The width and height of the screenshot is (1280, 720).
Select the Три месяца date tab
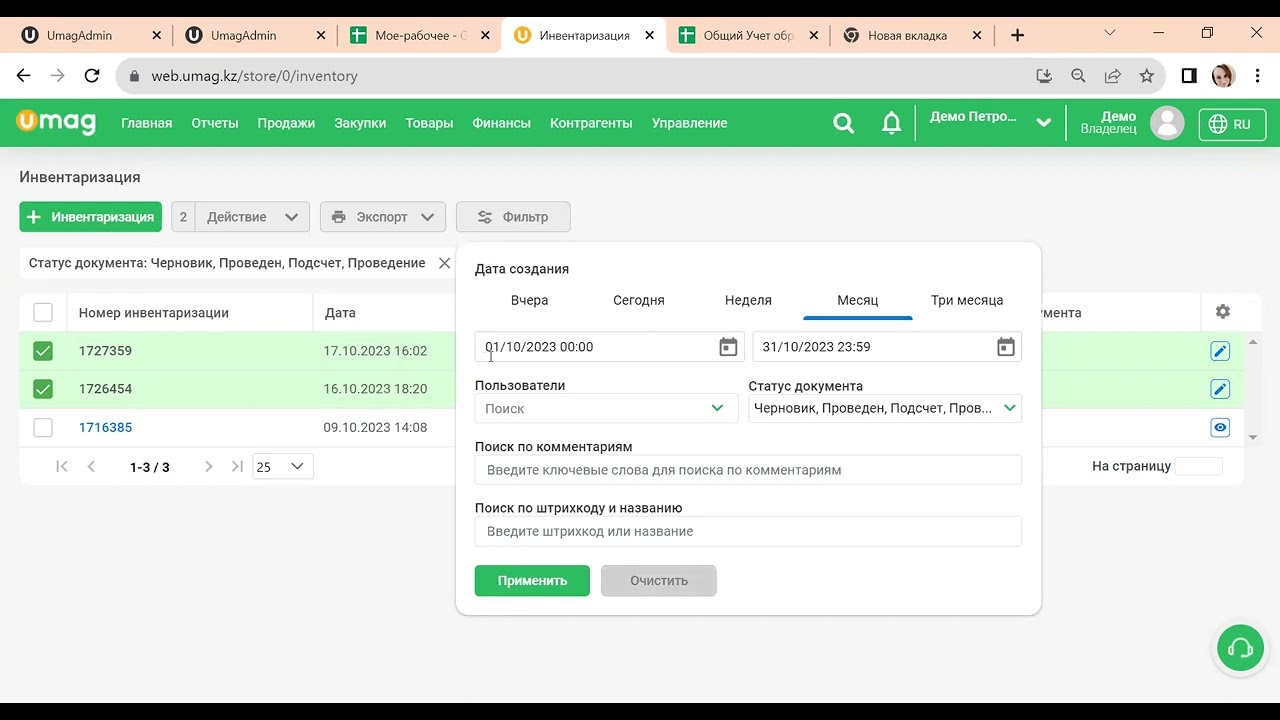click(x=967, y=300)
